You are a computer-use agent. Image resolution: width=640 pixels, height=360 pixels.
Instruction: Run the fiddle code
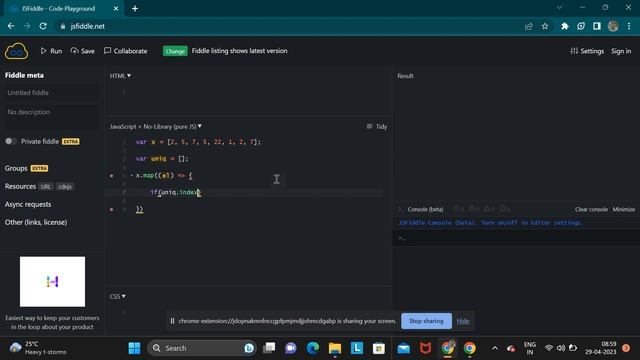(51, 51)
